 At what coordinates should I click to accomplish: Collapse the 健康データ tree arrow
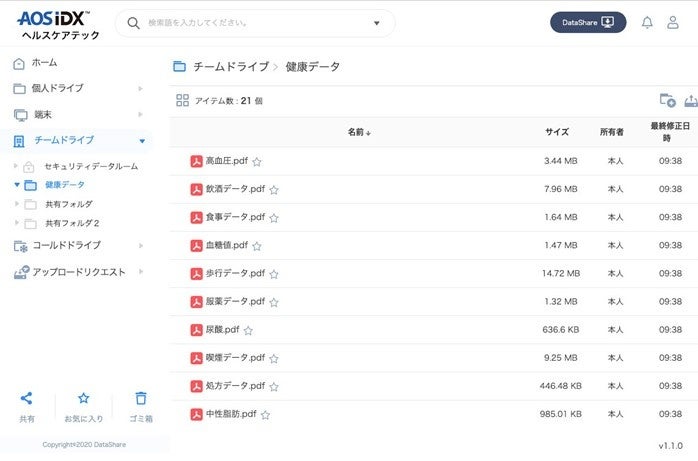coord(17,184)
